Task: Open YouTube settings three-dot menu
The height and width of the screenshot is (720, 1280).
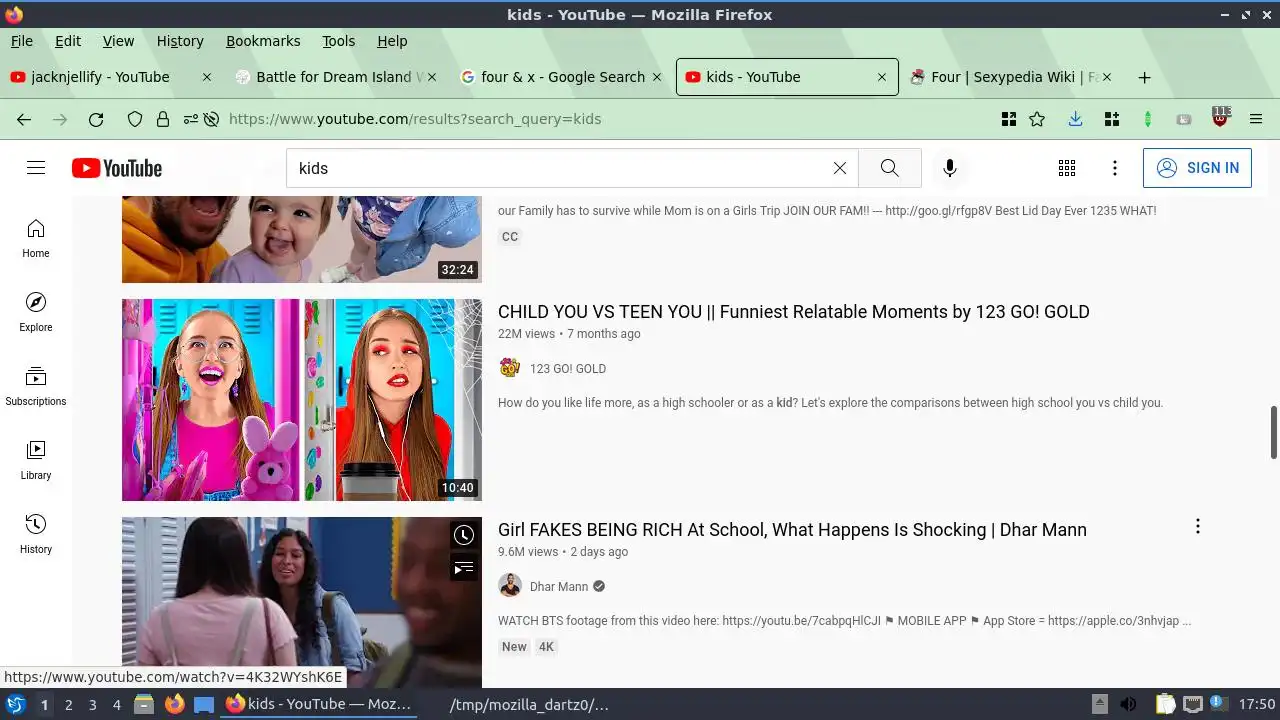Action: (x=1115, y=168)
